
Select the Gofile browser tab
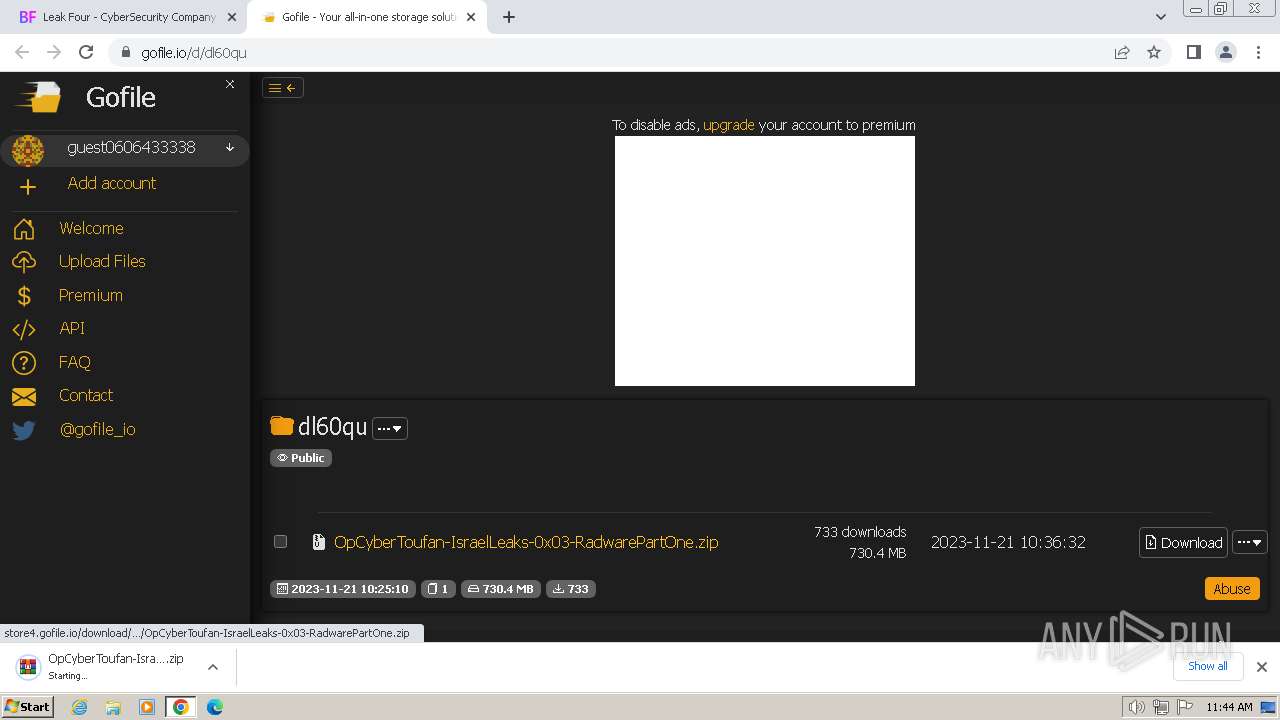[368, 17]
